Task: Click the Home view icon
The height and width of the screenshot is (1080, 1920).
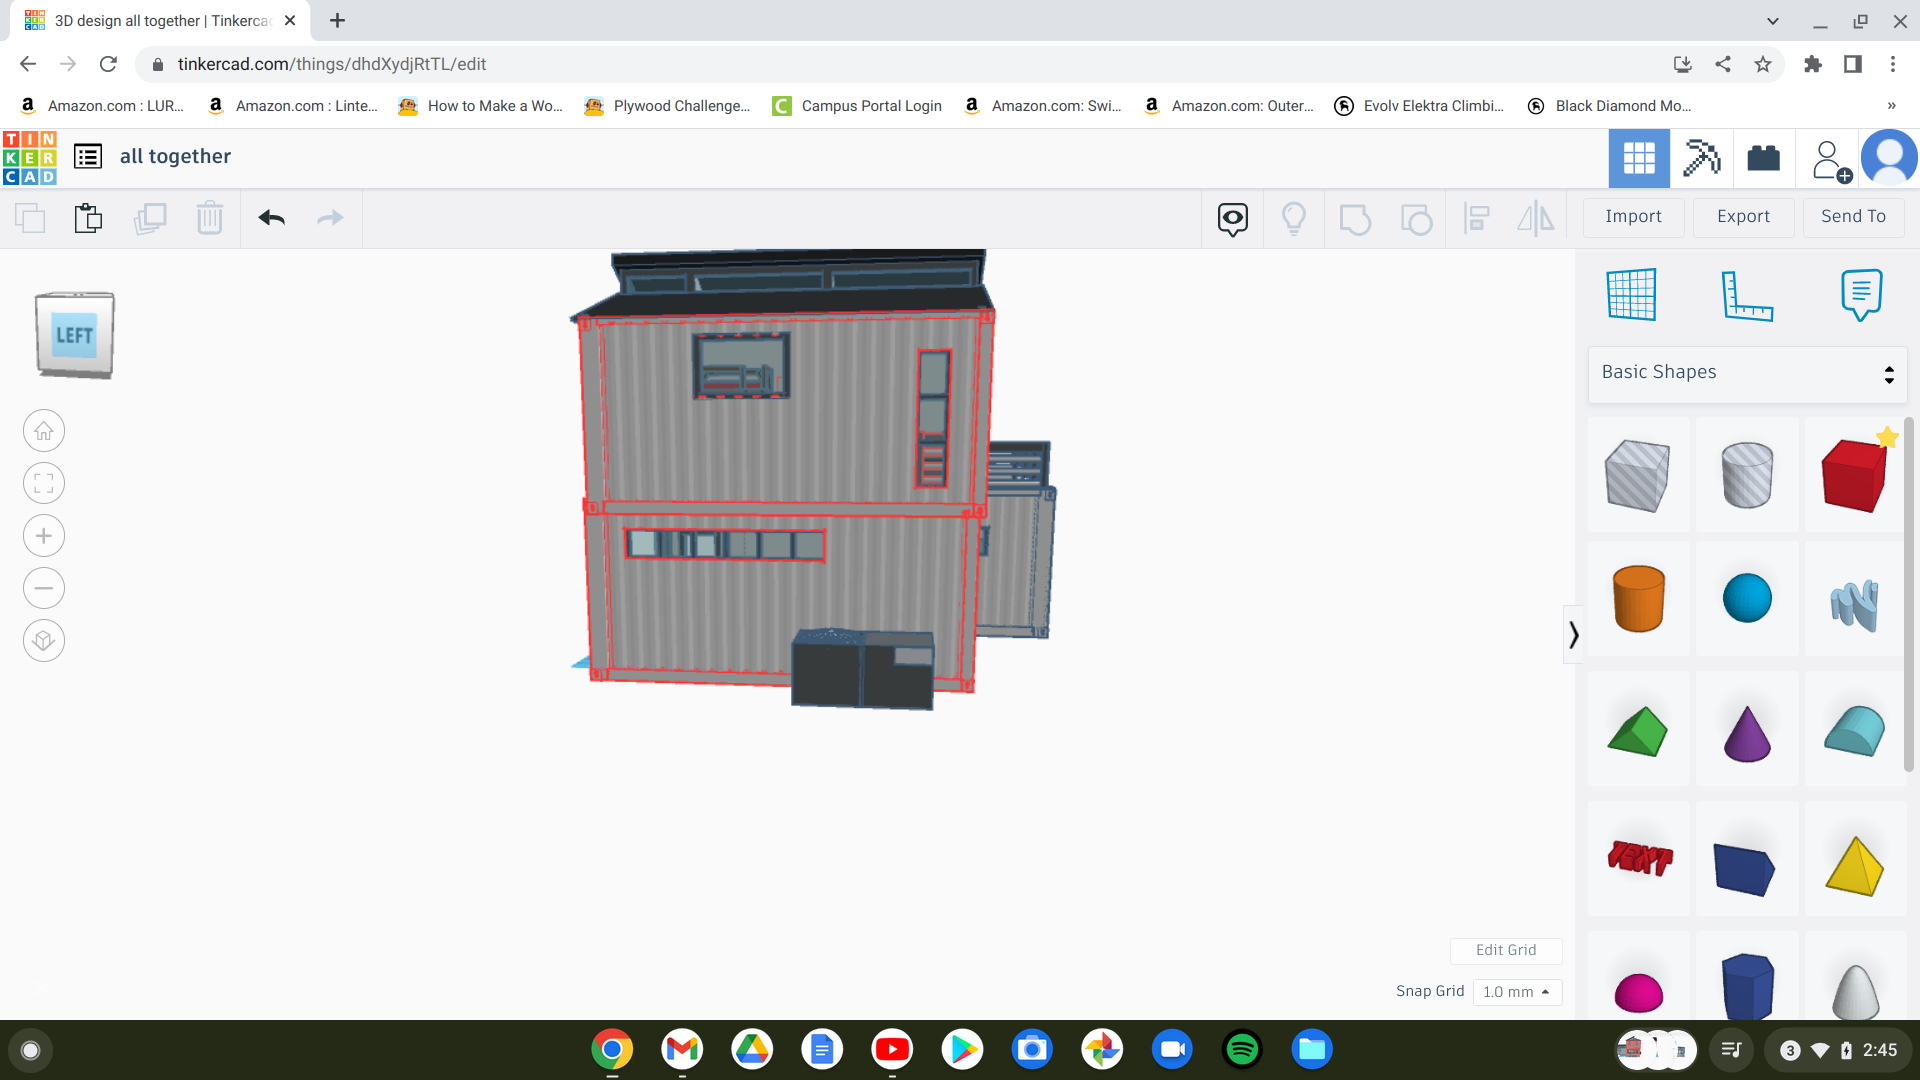Action: point(43,430)
